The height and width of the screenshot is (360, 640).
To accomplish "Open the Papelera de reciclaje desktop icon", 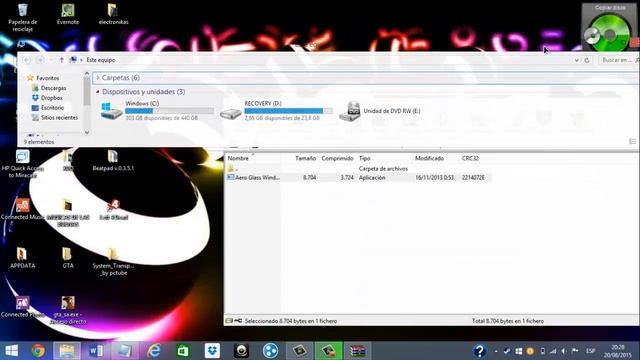I will point(22,17).
